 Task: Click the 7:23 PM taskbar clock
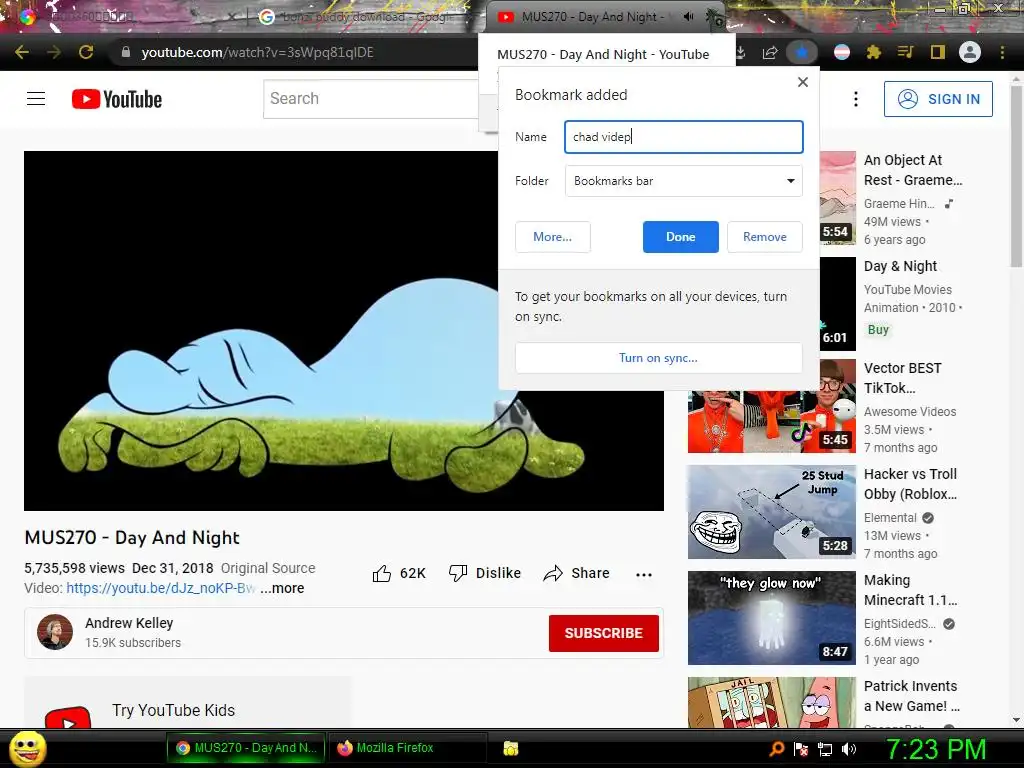935,749
